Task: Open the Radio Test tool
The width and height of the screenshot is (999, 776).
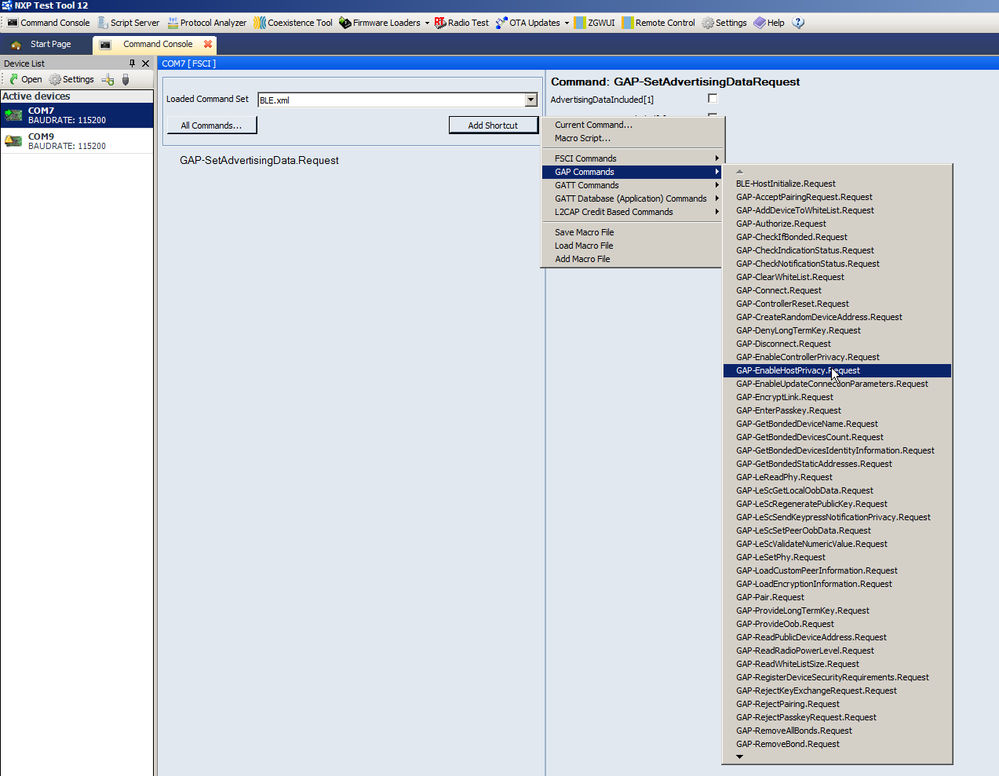Action: tap(461, 23)
